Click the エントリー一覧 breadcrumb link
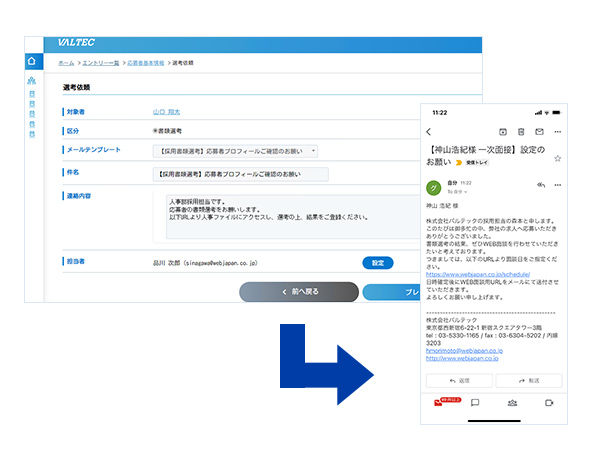Screen dimensions: 600x450 (101, 63)
